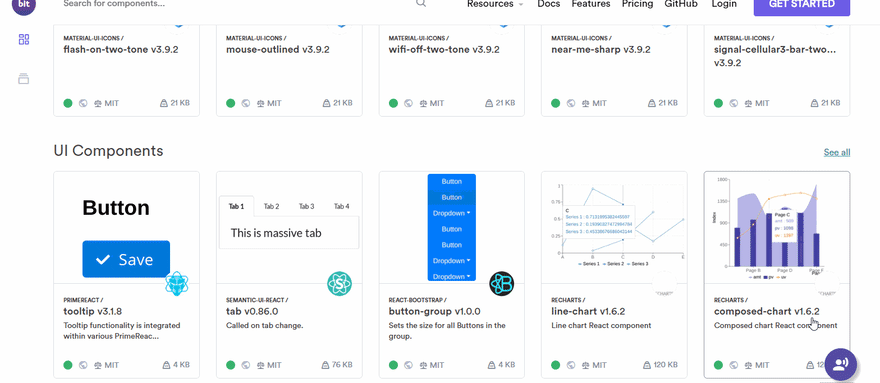Click the Semantic UI React logo badge
The height and width of the screenshot is (383, 880).
pos(340,284)
